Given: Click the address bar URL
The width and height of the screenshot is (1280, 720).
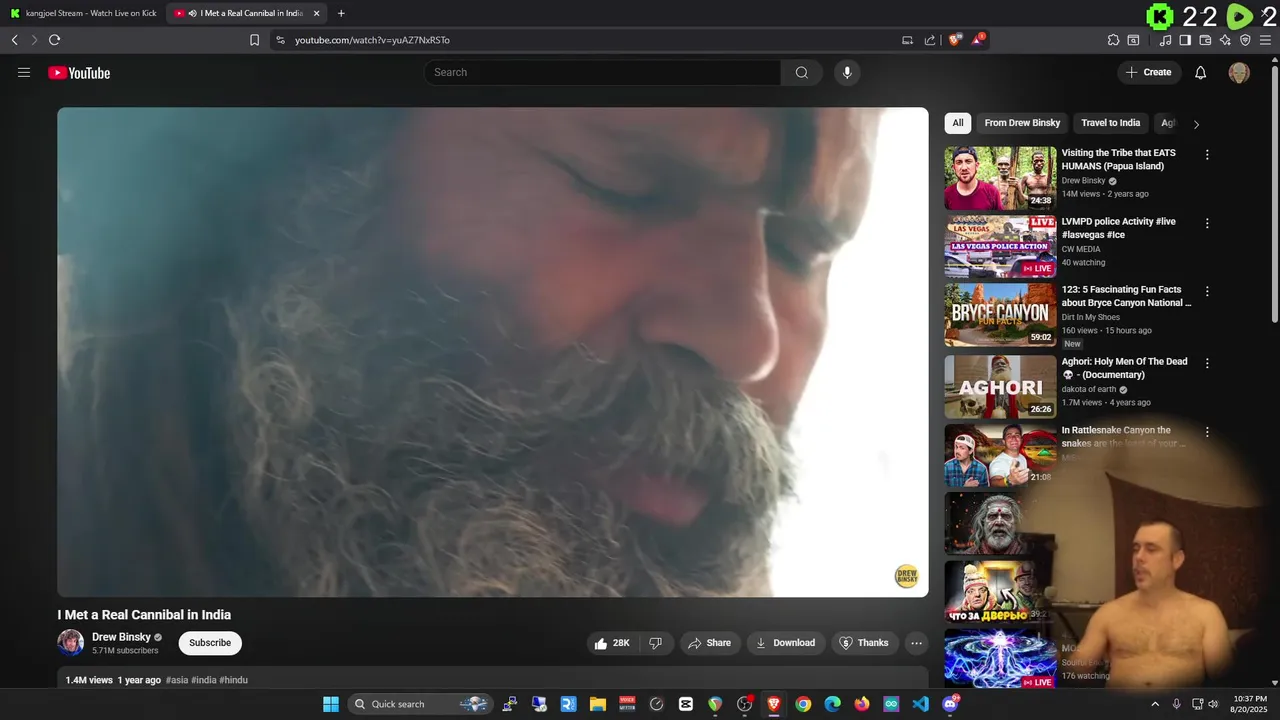Looking at the screenshot, I should pyautogui.click(x=372, y=40).
